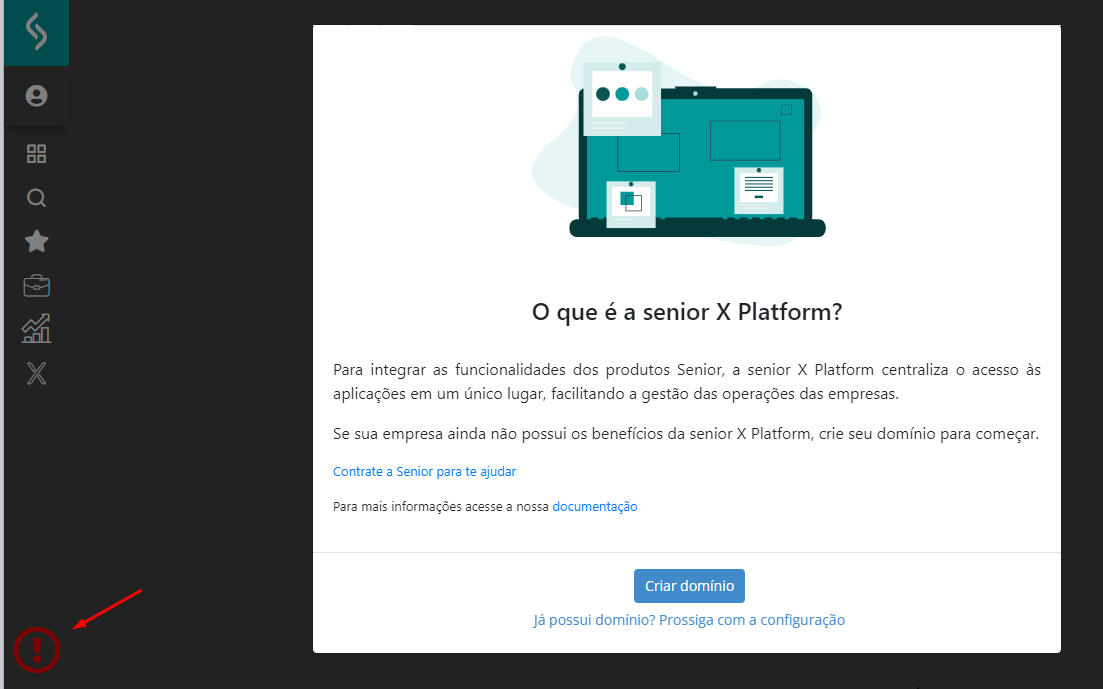The image size is (1103, 689).
Task: Open favorites via the star icon
Action: (37, 242)
